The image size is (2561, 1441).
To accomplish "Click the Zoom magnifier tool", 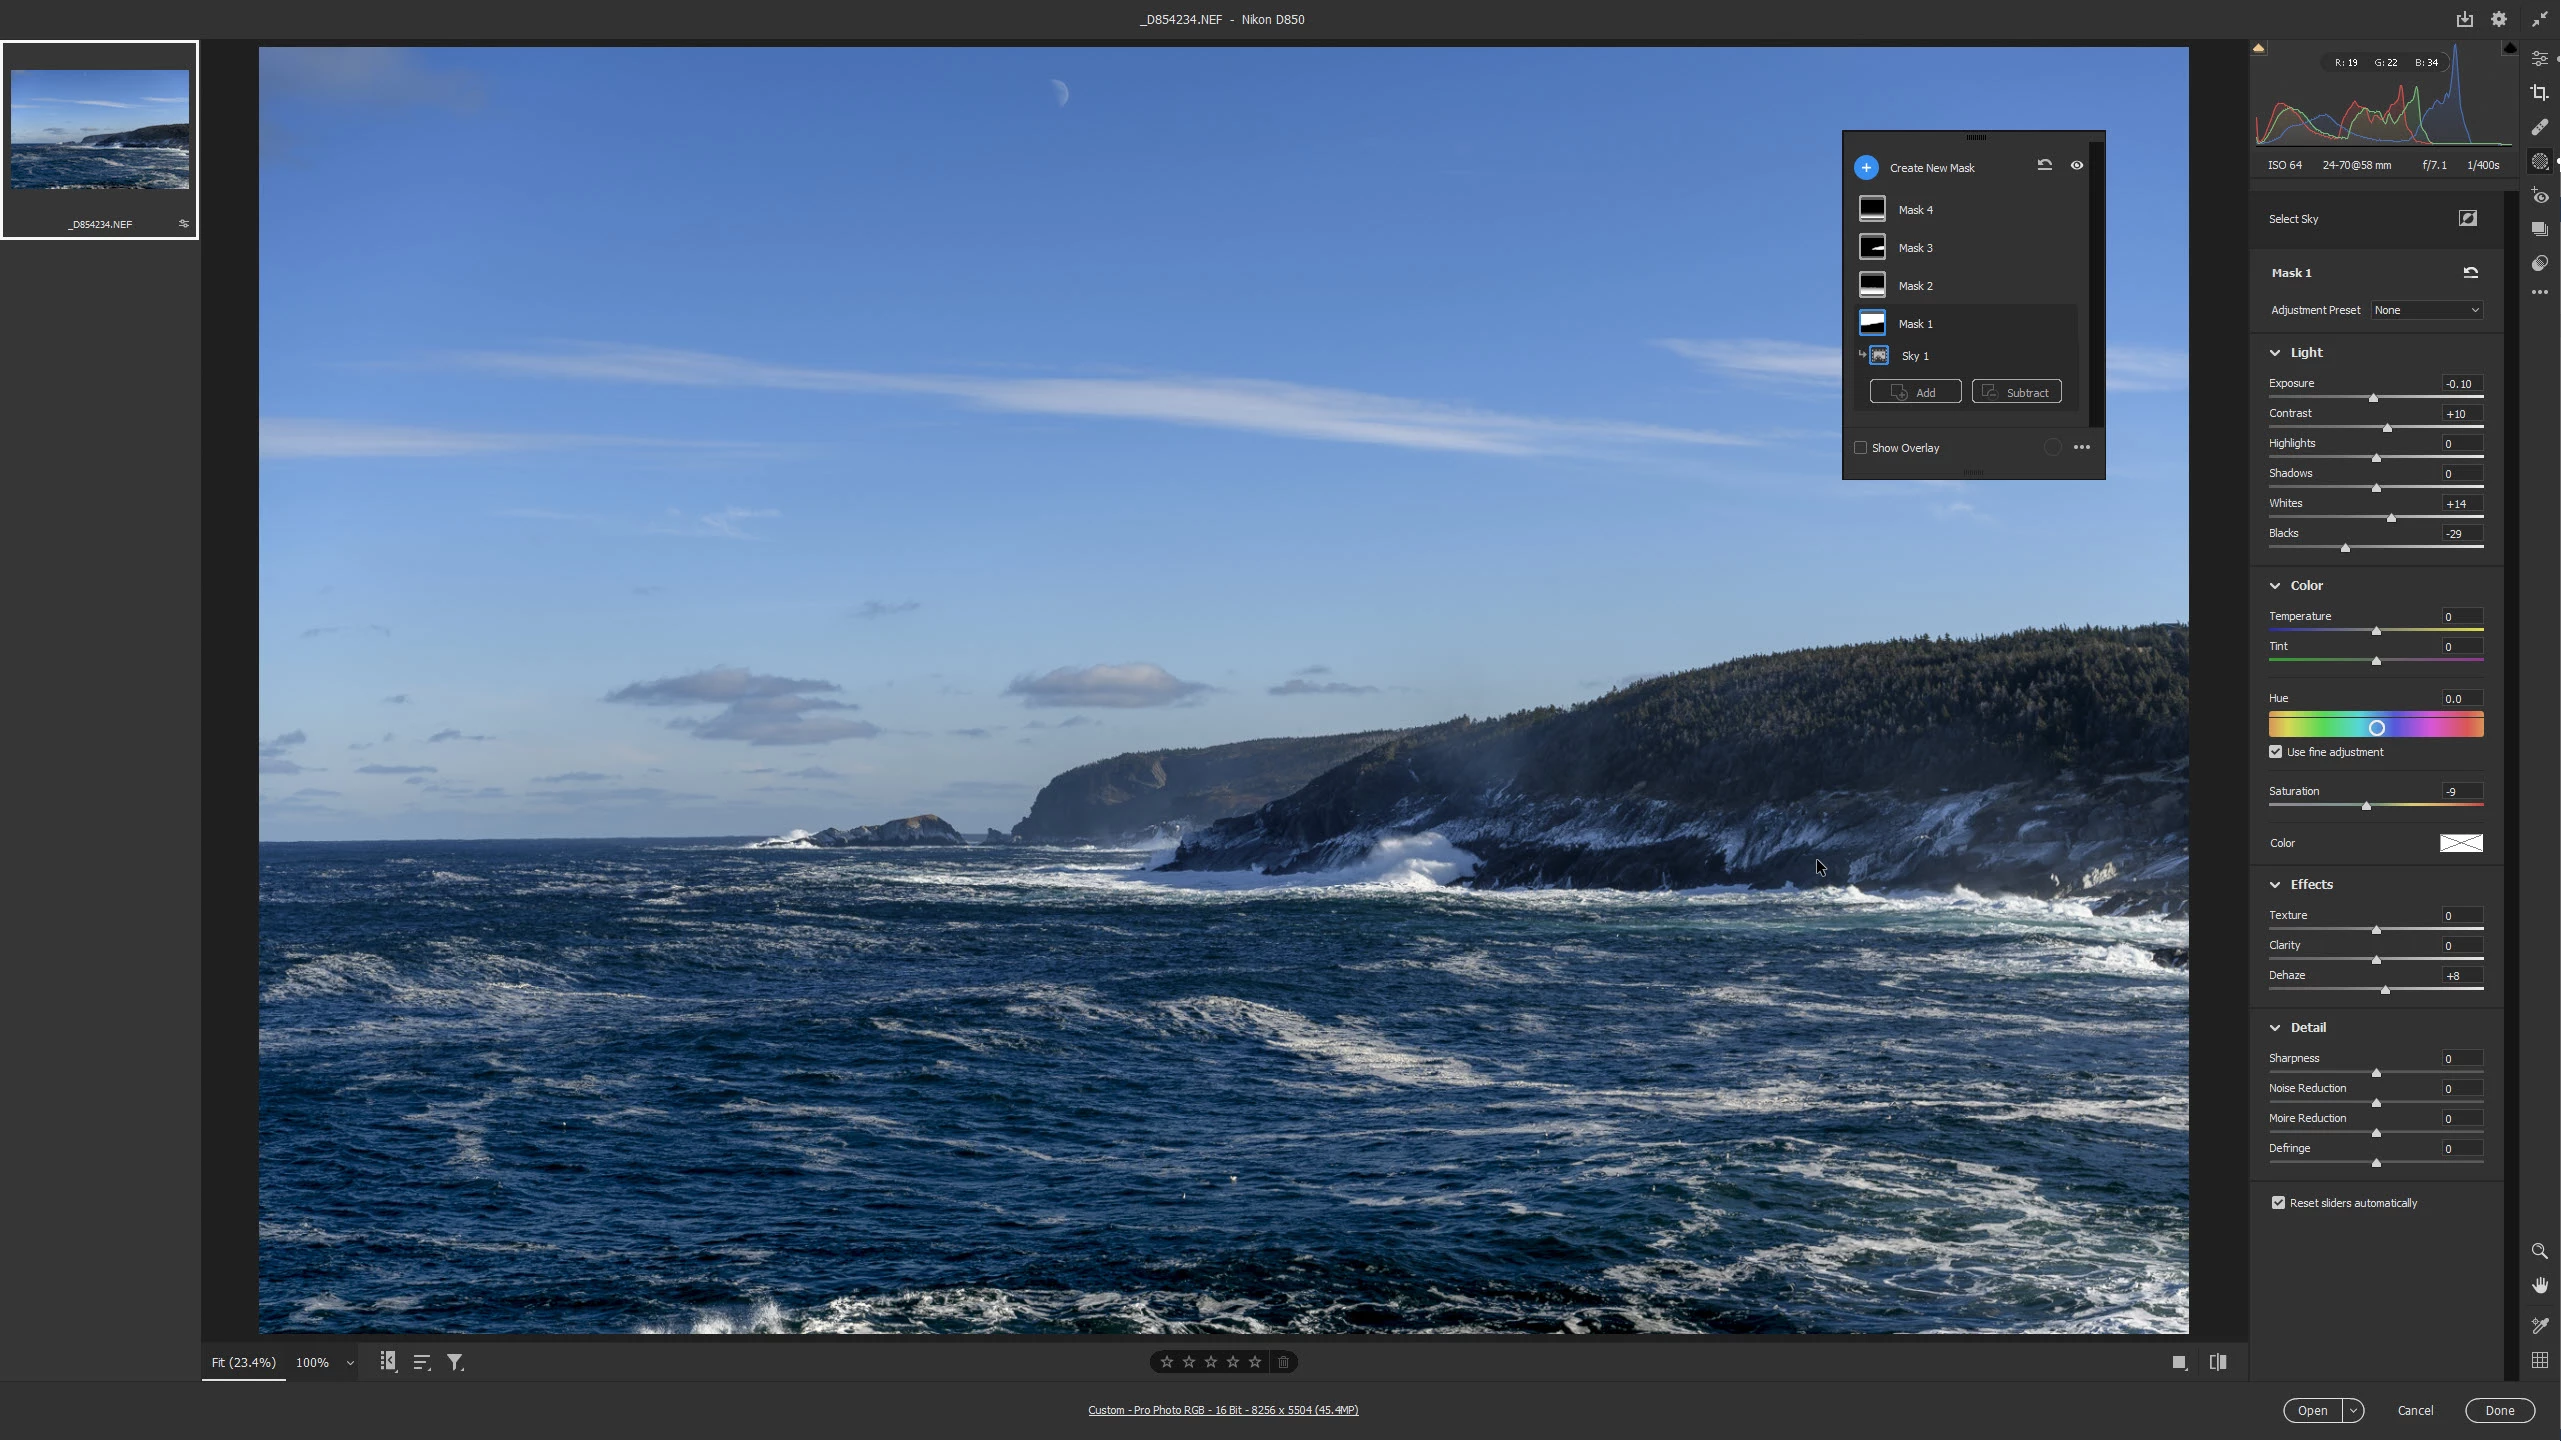I will coord(2539,1252).
